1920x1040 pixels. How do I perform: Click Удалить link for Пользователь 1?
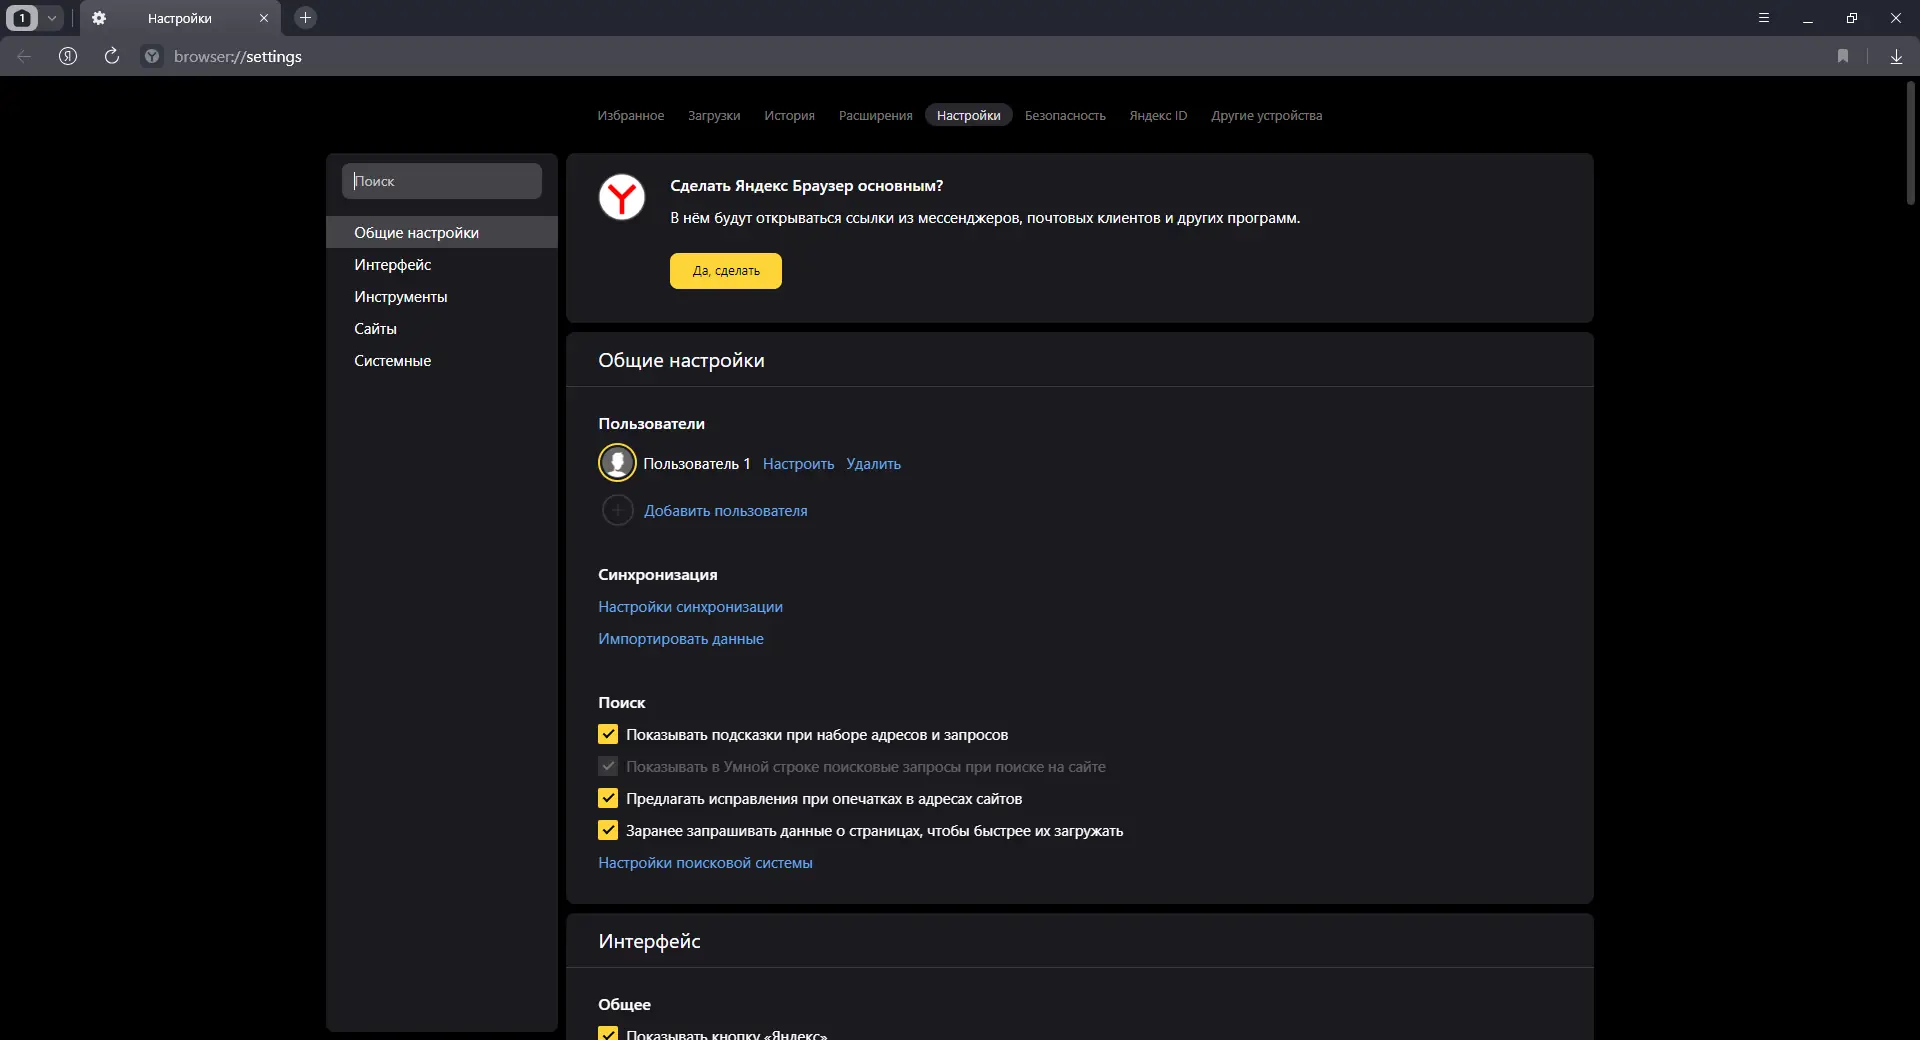(x=873, y=463)
